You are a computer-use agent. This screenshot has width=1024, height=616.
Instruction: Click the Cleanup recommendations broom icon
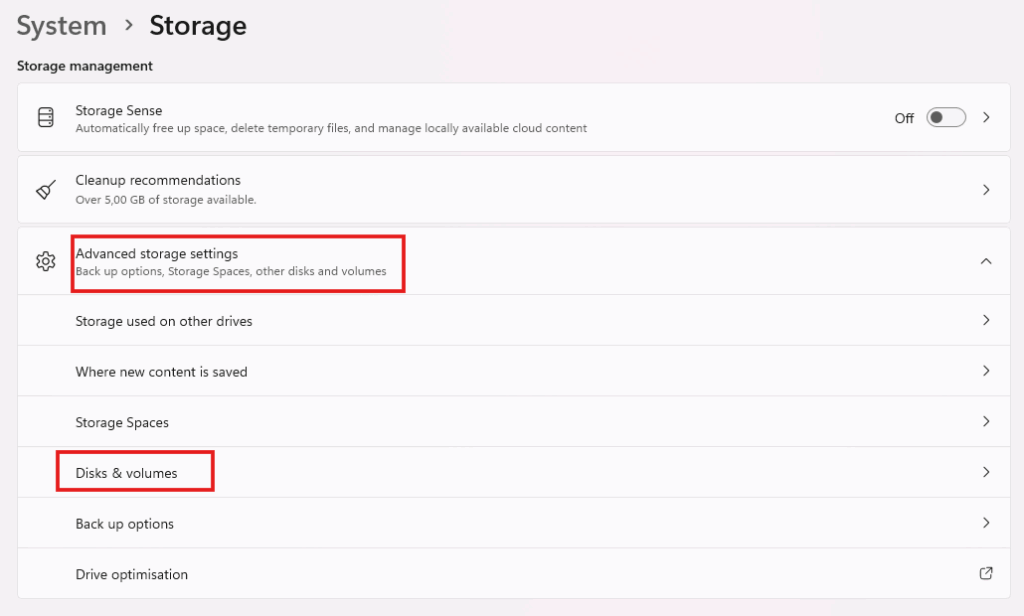pyautogui.click(x=46, y=189)
